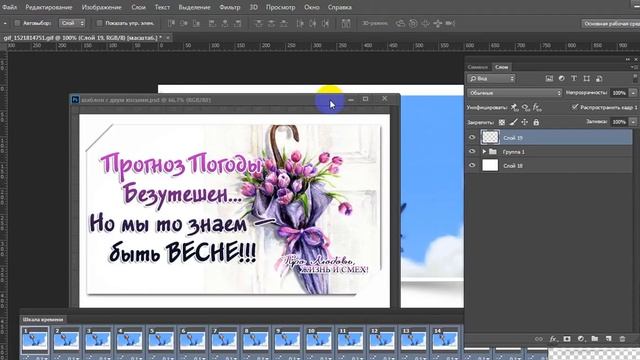Click the 3D pan mode icon
The image size is (640, 360).
425,23
